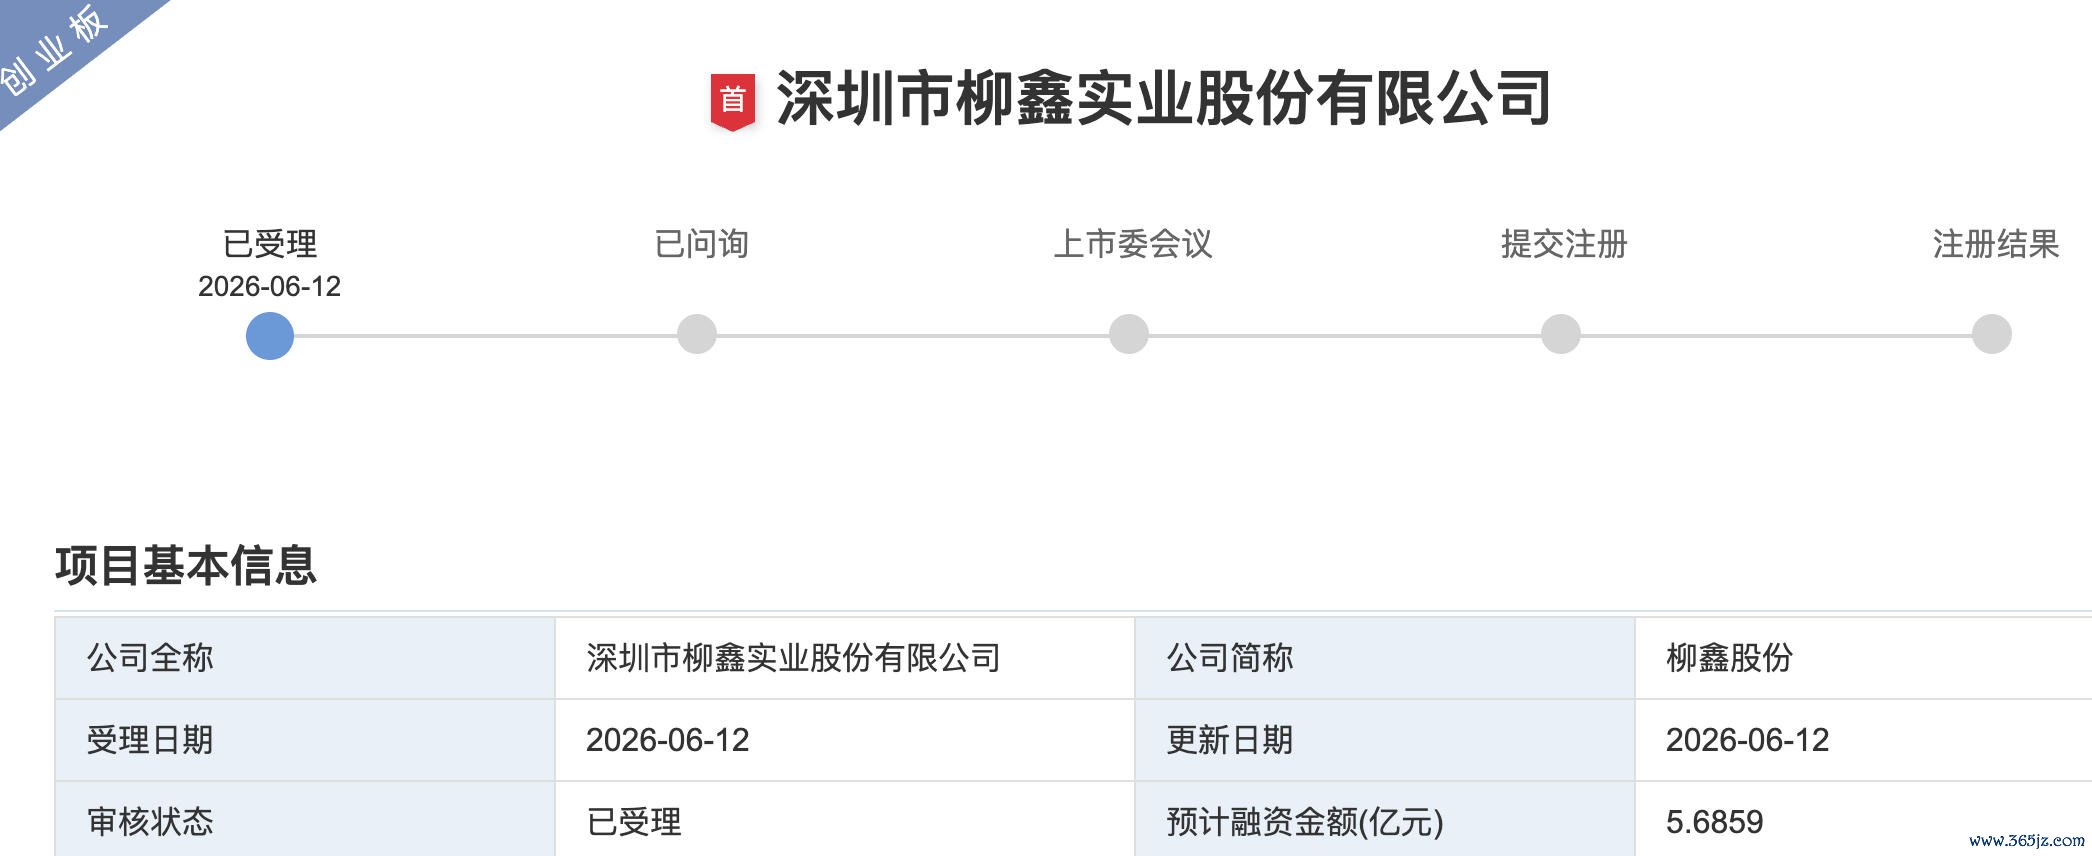
Task: Select the 已问询 stage label
Action: (701, 244)
